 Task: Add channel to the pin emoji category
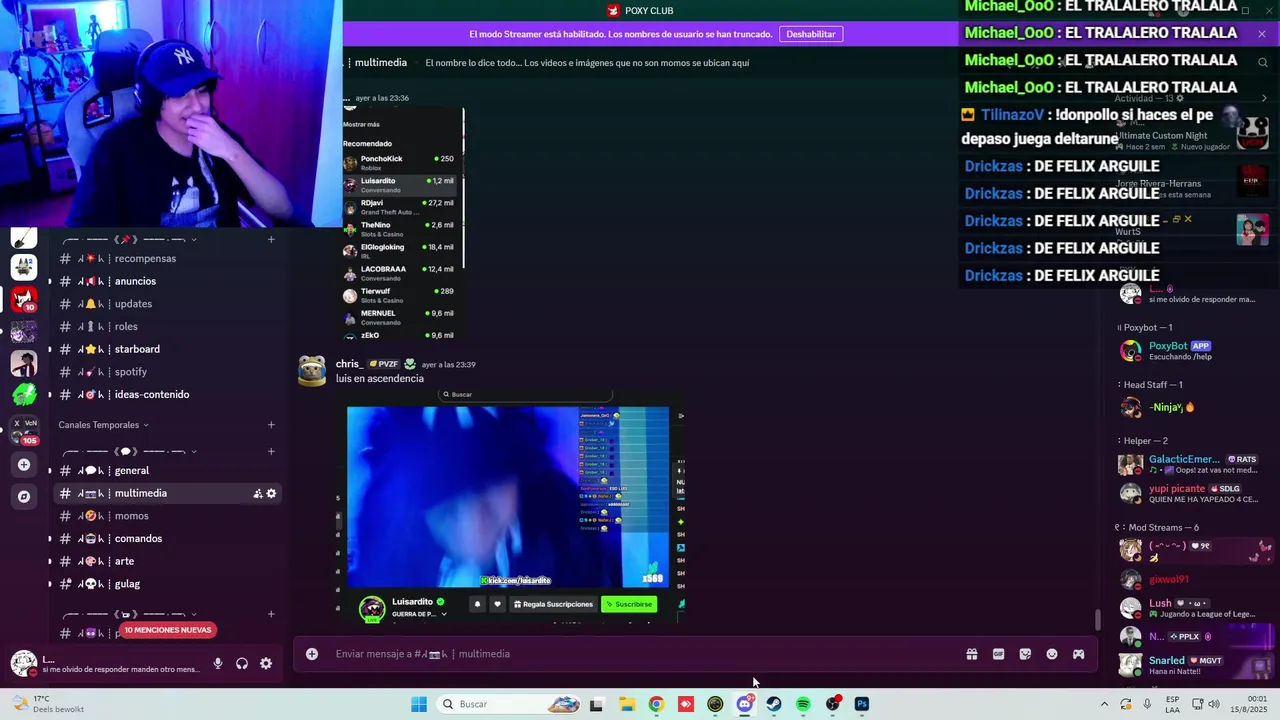[x=271, y=240]
